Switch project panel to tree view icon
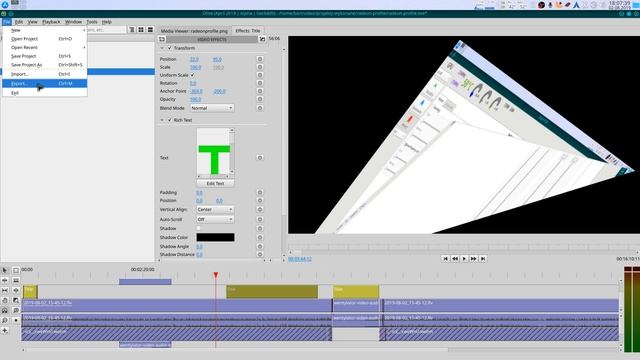Screen dimensions: 640x360 (x=132, y=30)
